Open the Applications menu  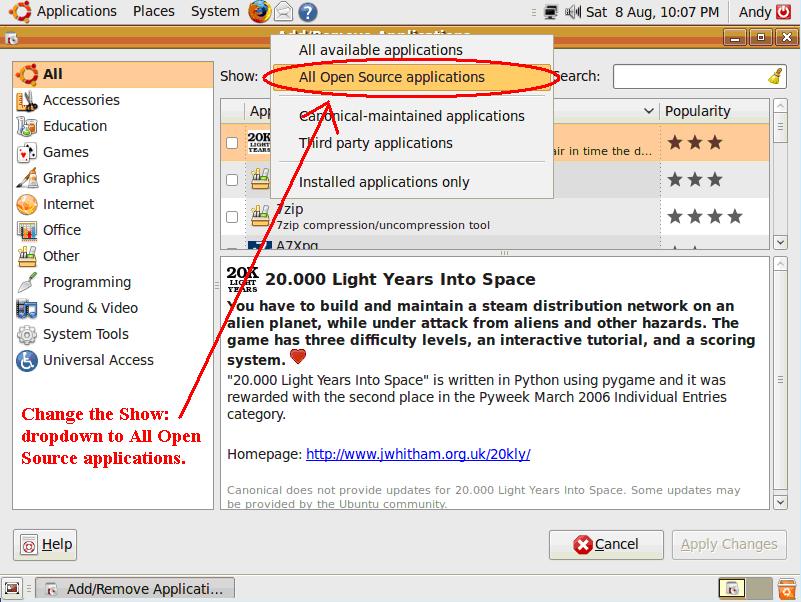click(77, 11)
